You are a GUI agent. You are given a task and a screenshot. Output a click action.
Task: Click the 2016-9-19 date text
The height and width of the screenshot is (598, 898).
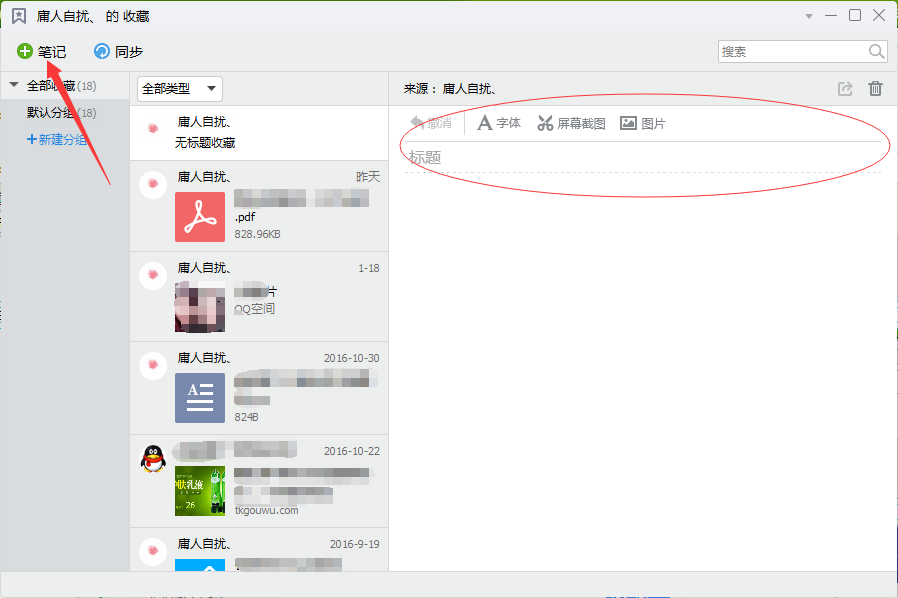coord(355,544)
